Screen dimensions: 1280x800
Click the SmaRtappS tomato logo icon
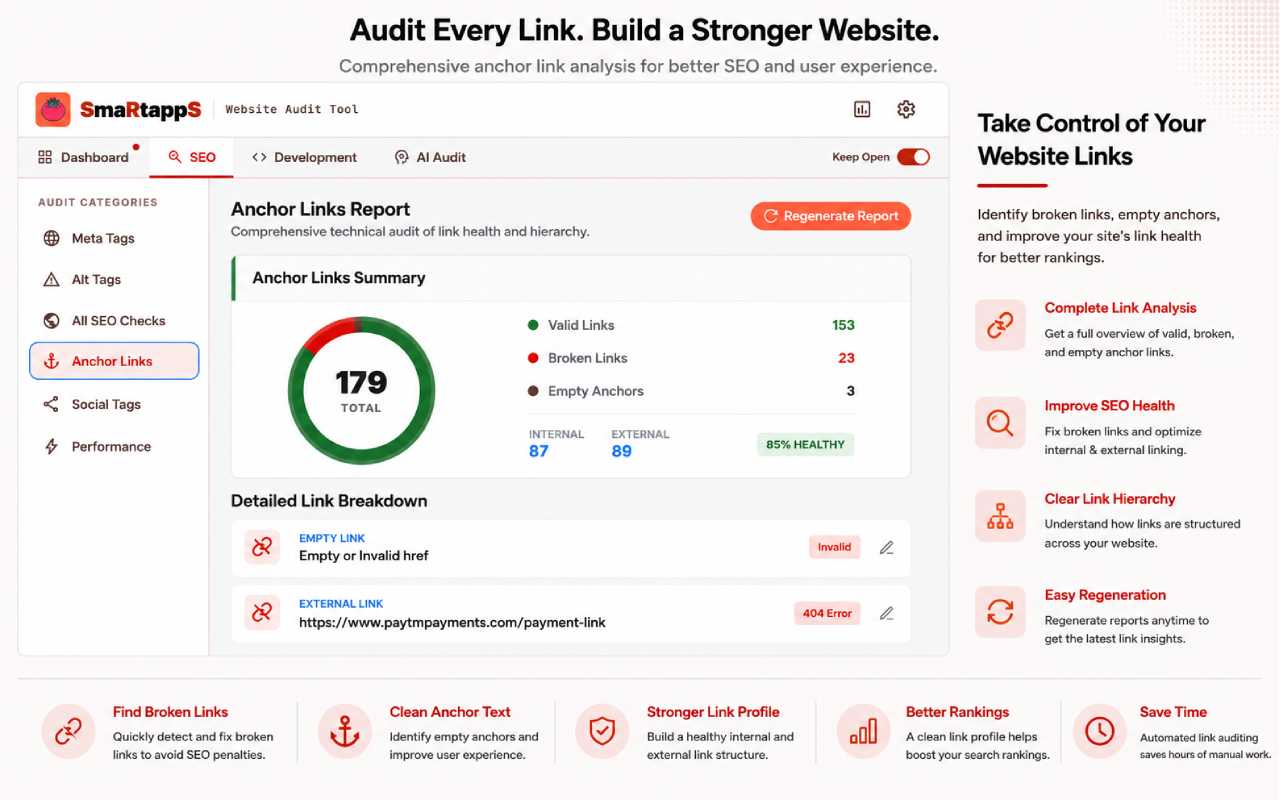(x=52, y=109)
